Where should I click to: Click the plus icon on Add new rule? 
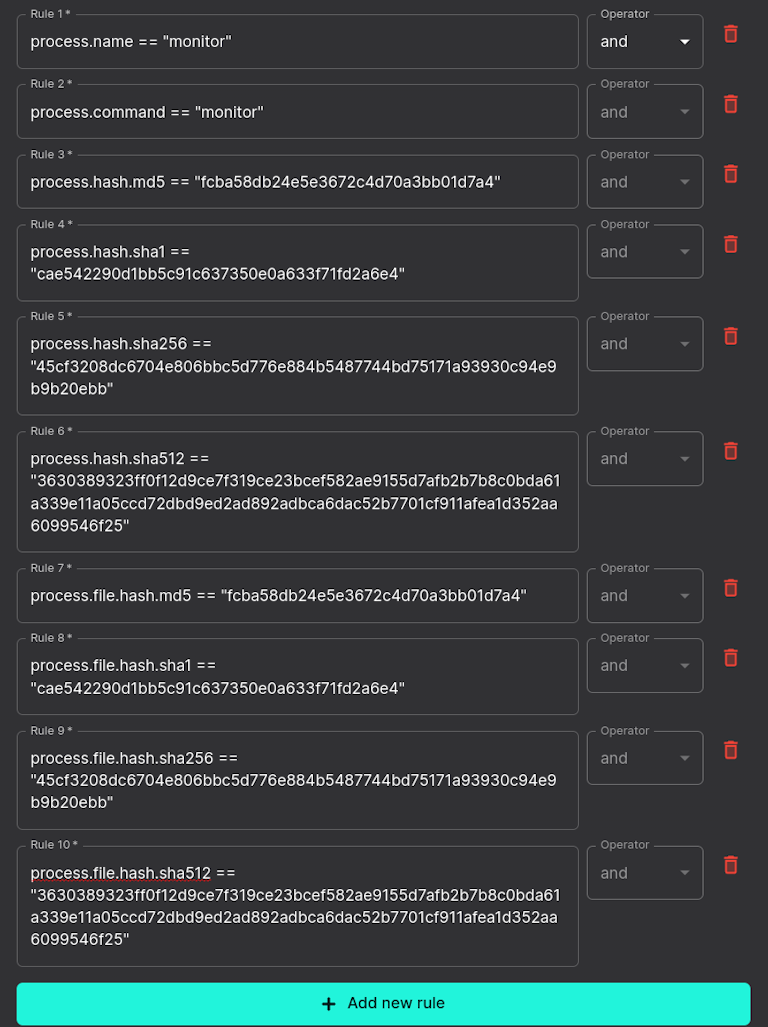tap(329, 1003)
